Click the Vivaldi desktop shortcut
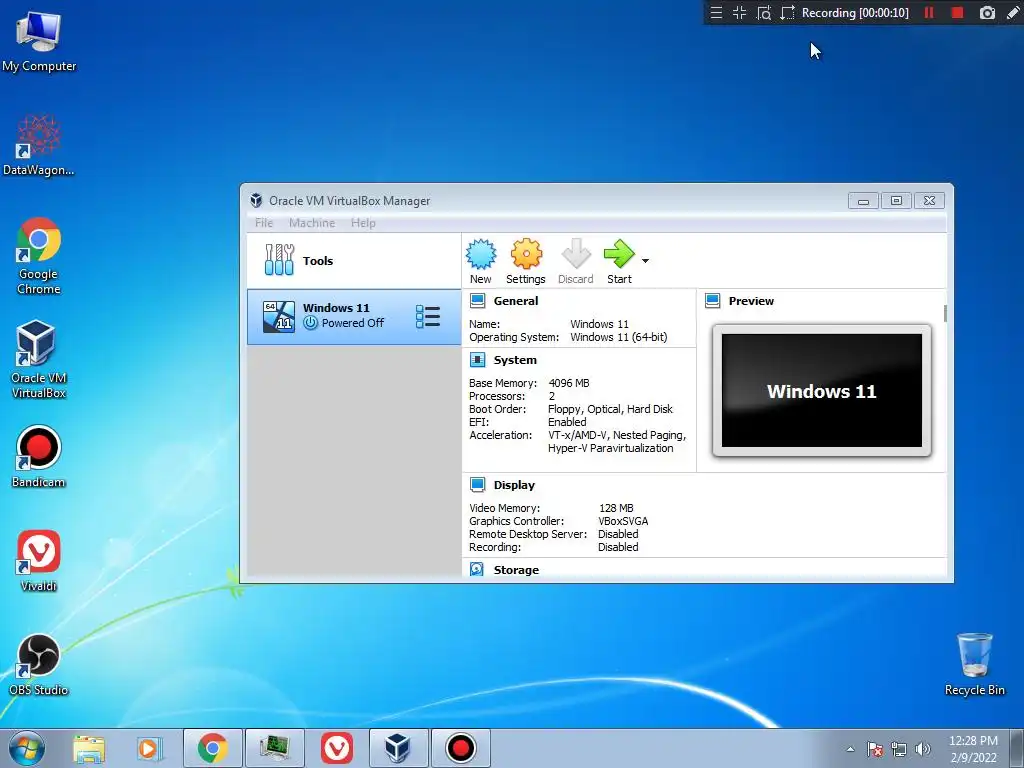 39,560
